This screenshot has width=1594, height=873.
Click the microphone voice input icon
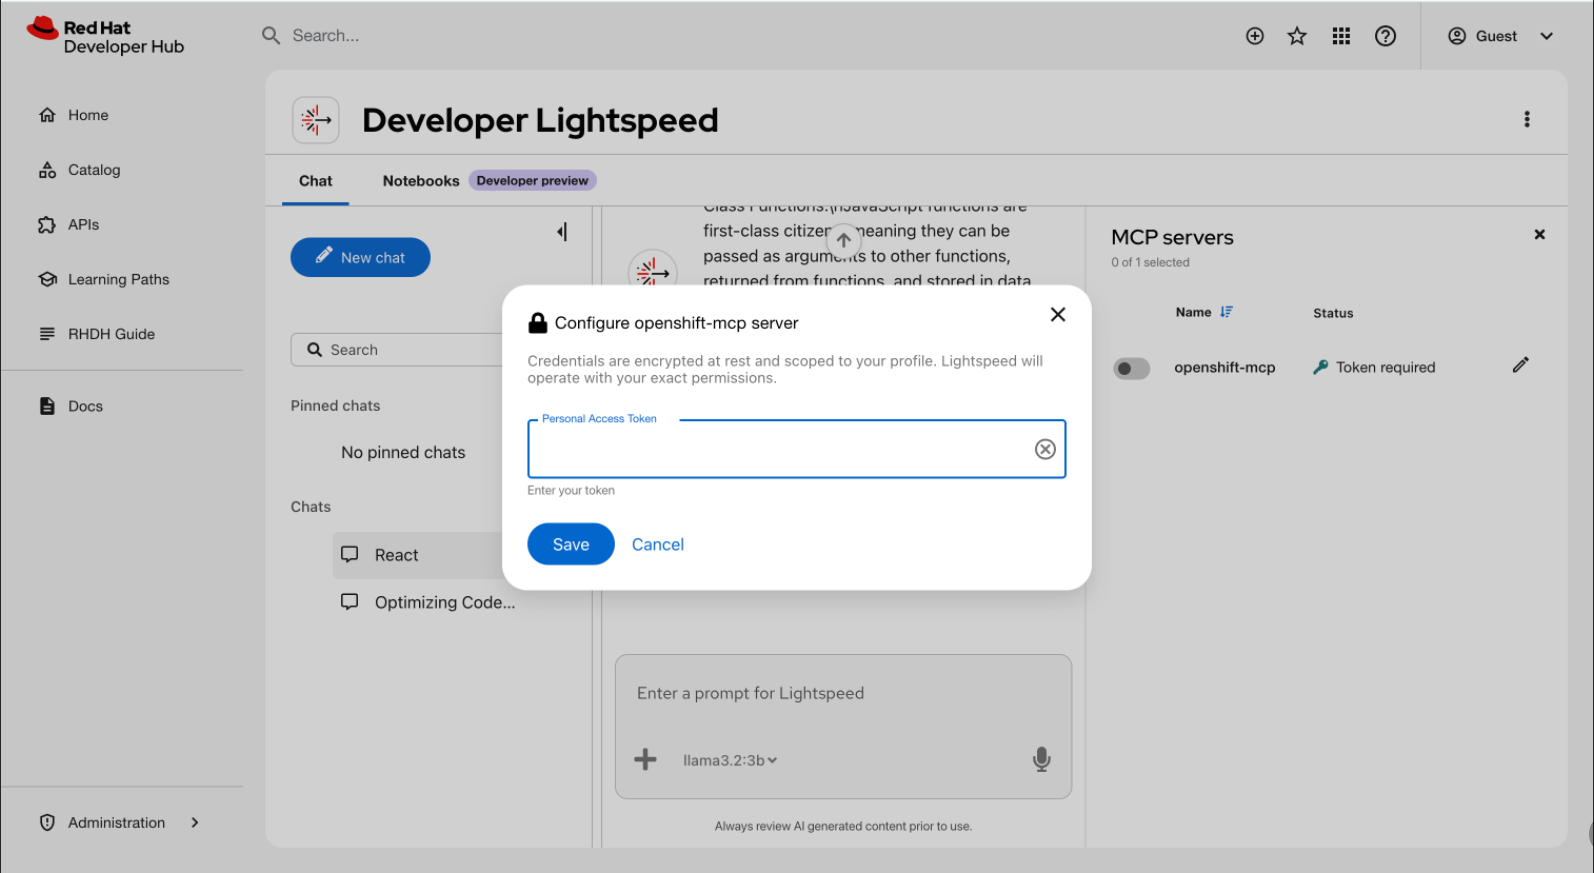click(x=1041, y=759)
